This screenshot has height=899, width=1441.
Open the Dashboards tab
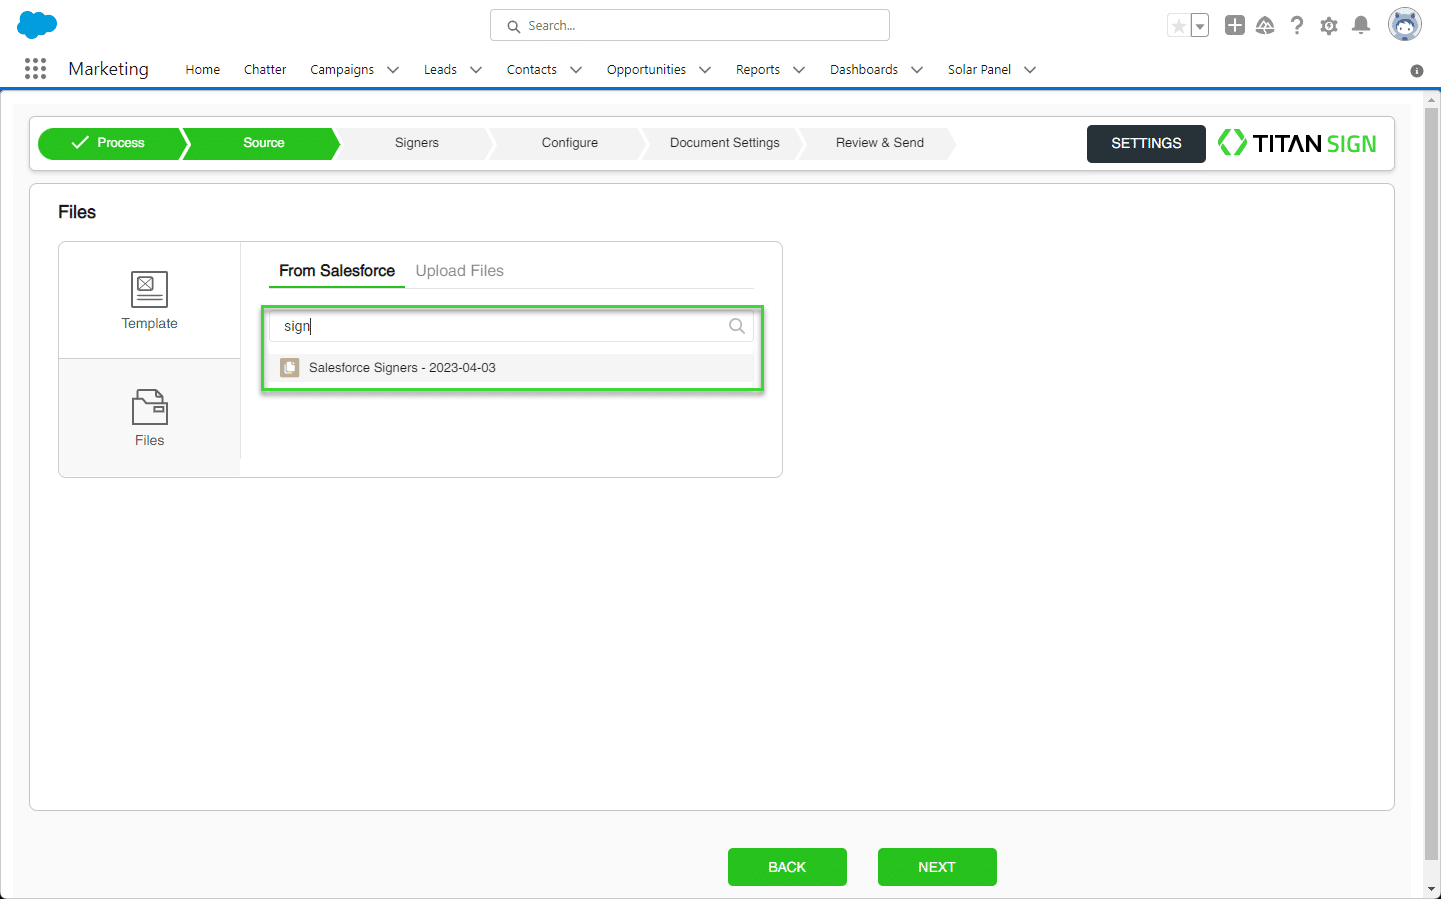point(864,69)
